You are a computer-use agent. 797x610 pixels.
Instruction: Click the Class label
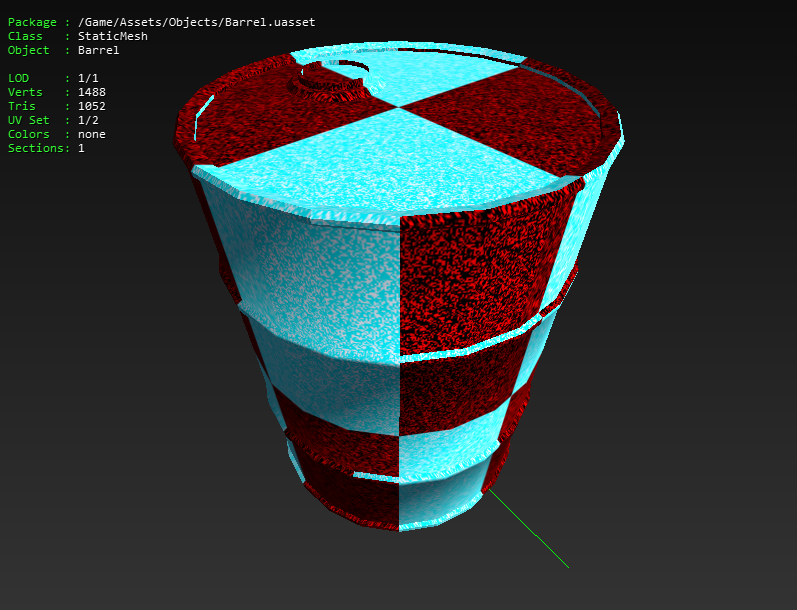pyautogui.click(x=25, y=36)
